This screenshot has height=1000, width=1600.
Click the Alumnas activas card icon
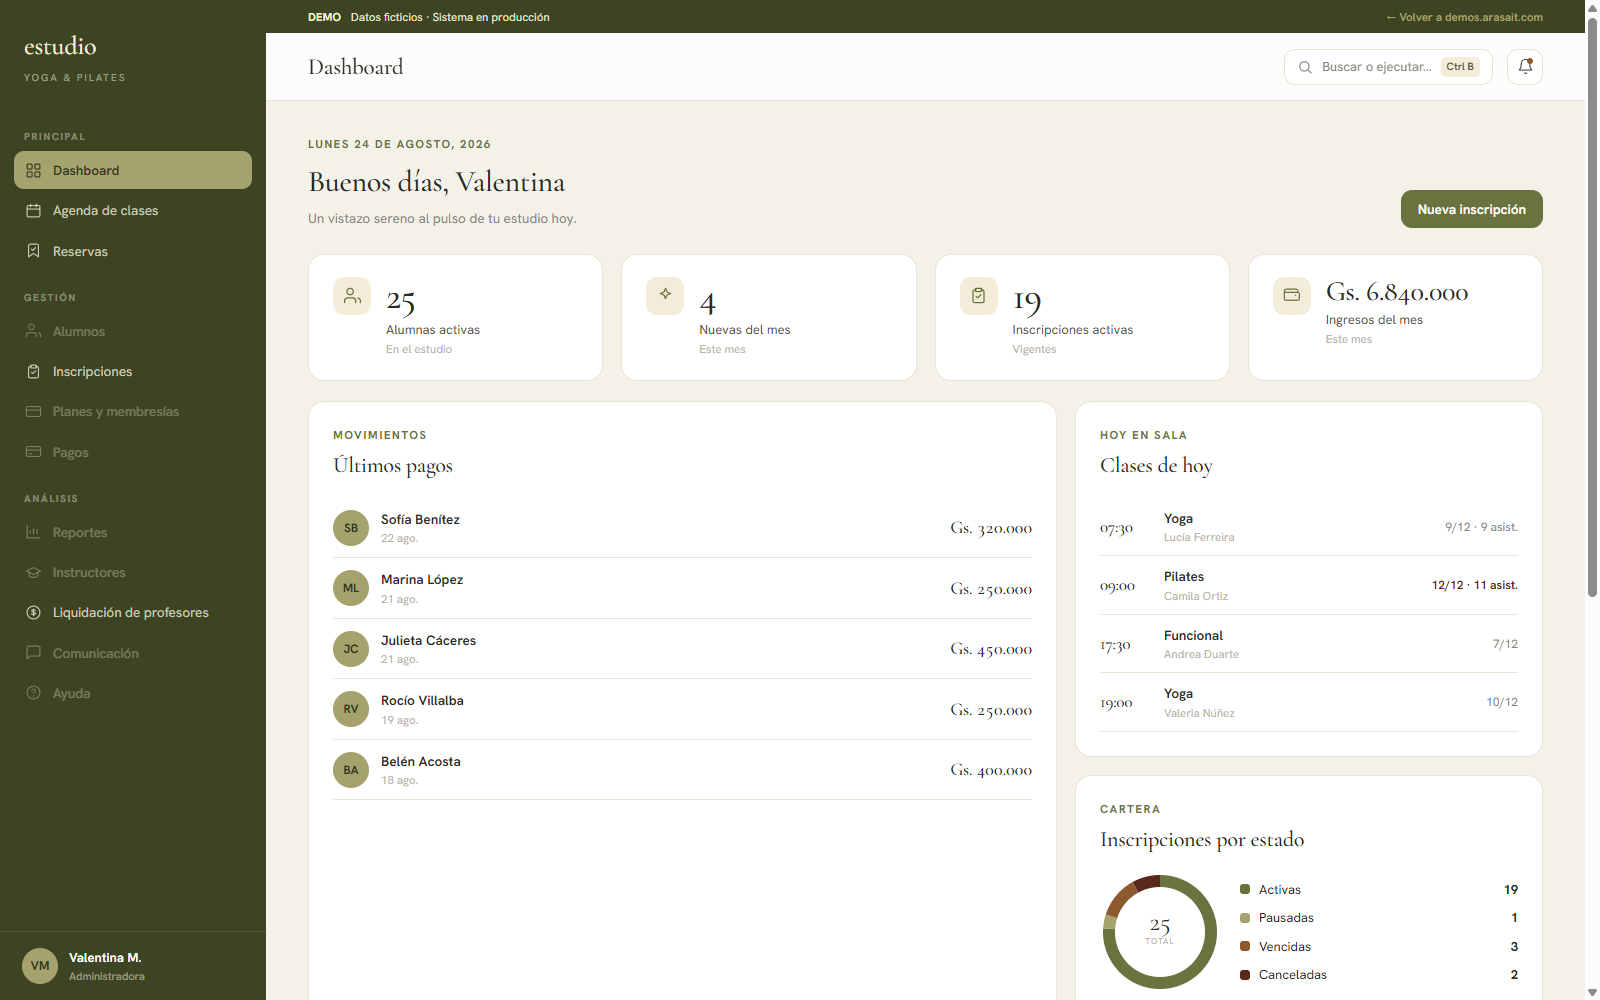point(352,296)
